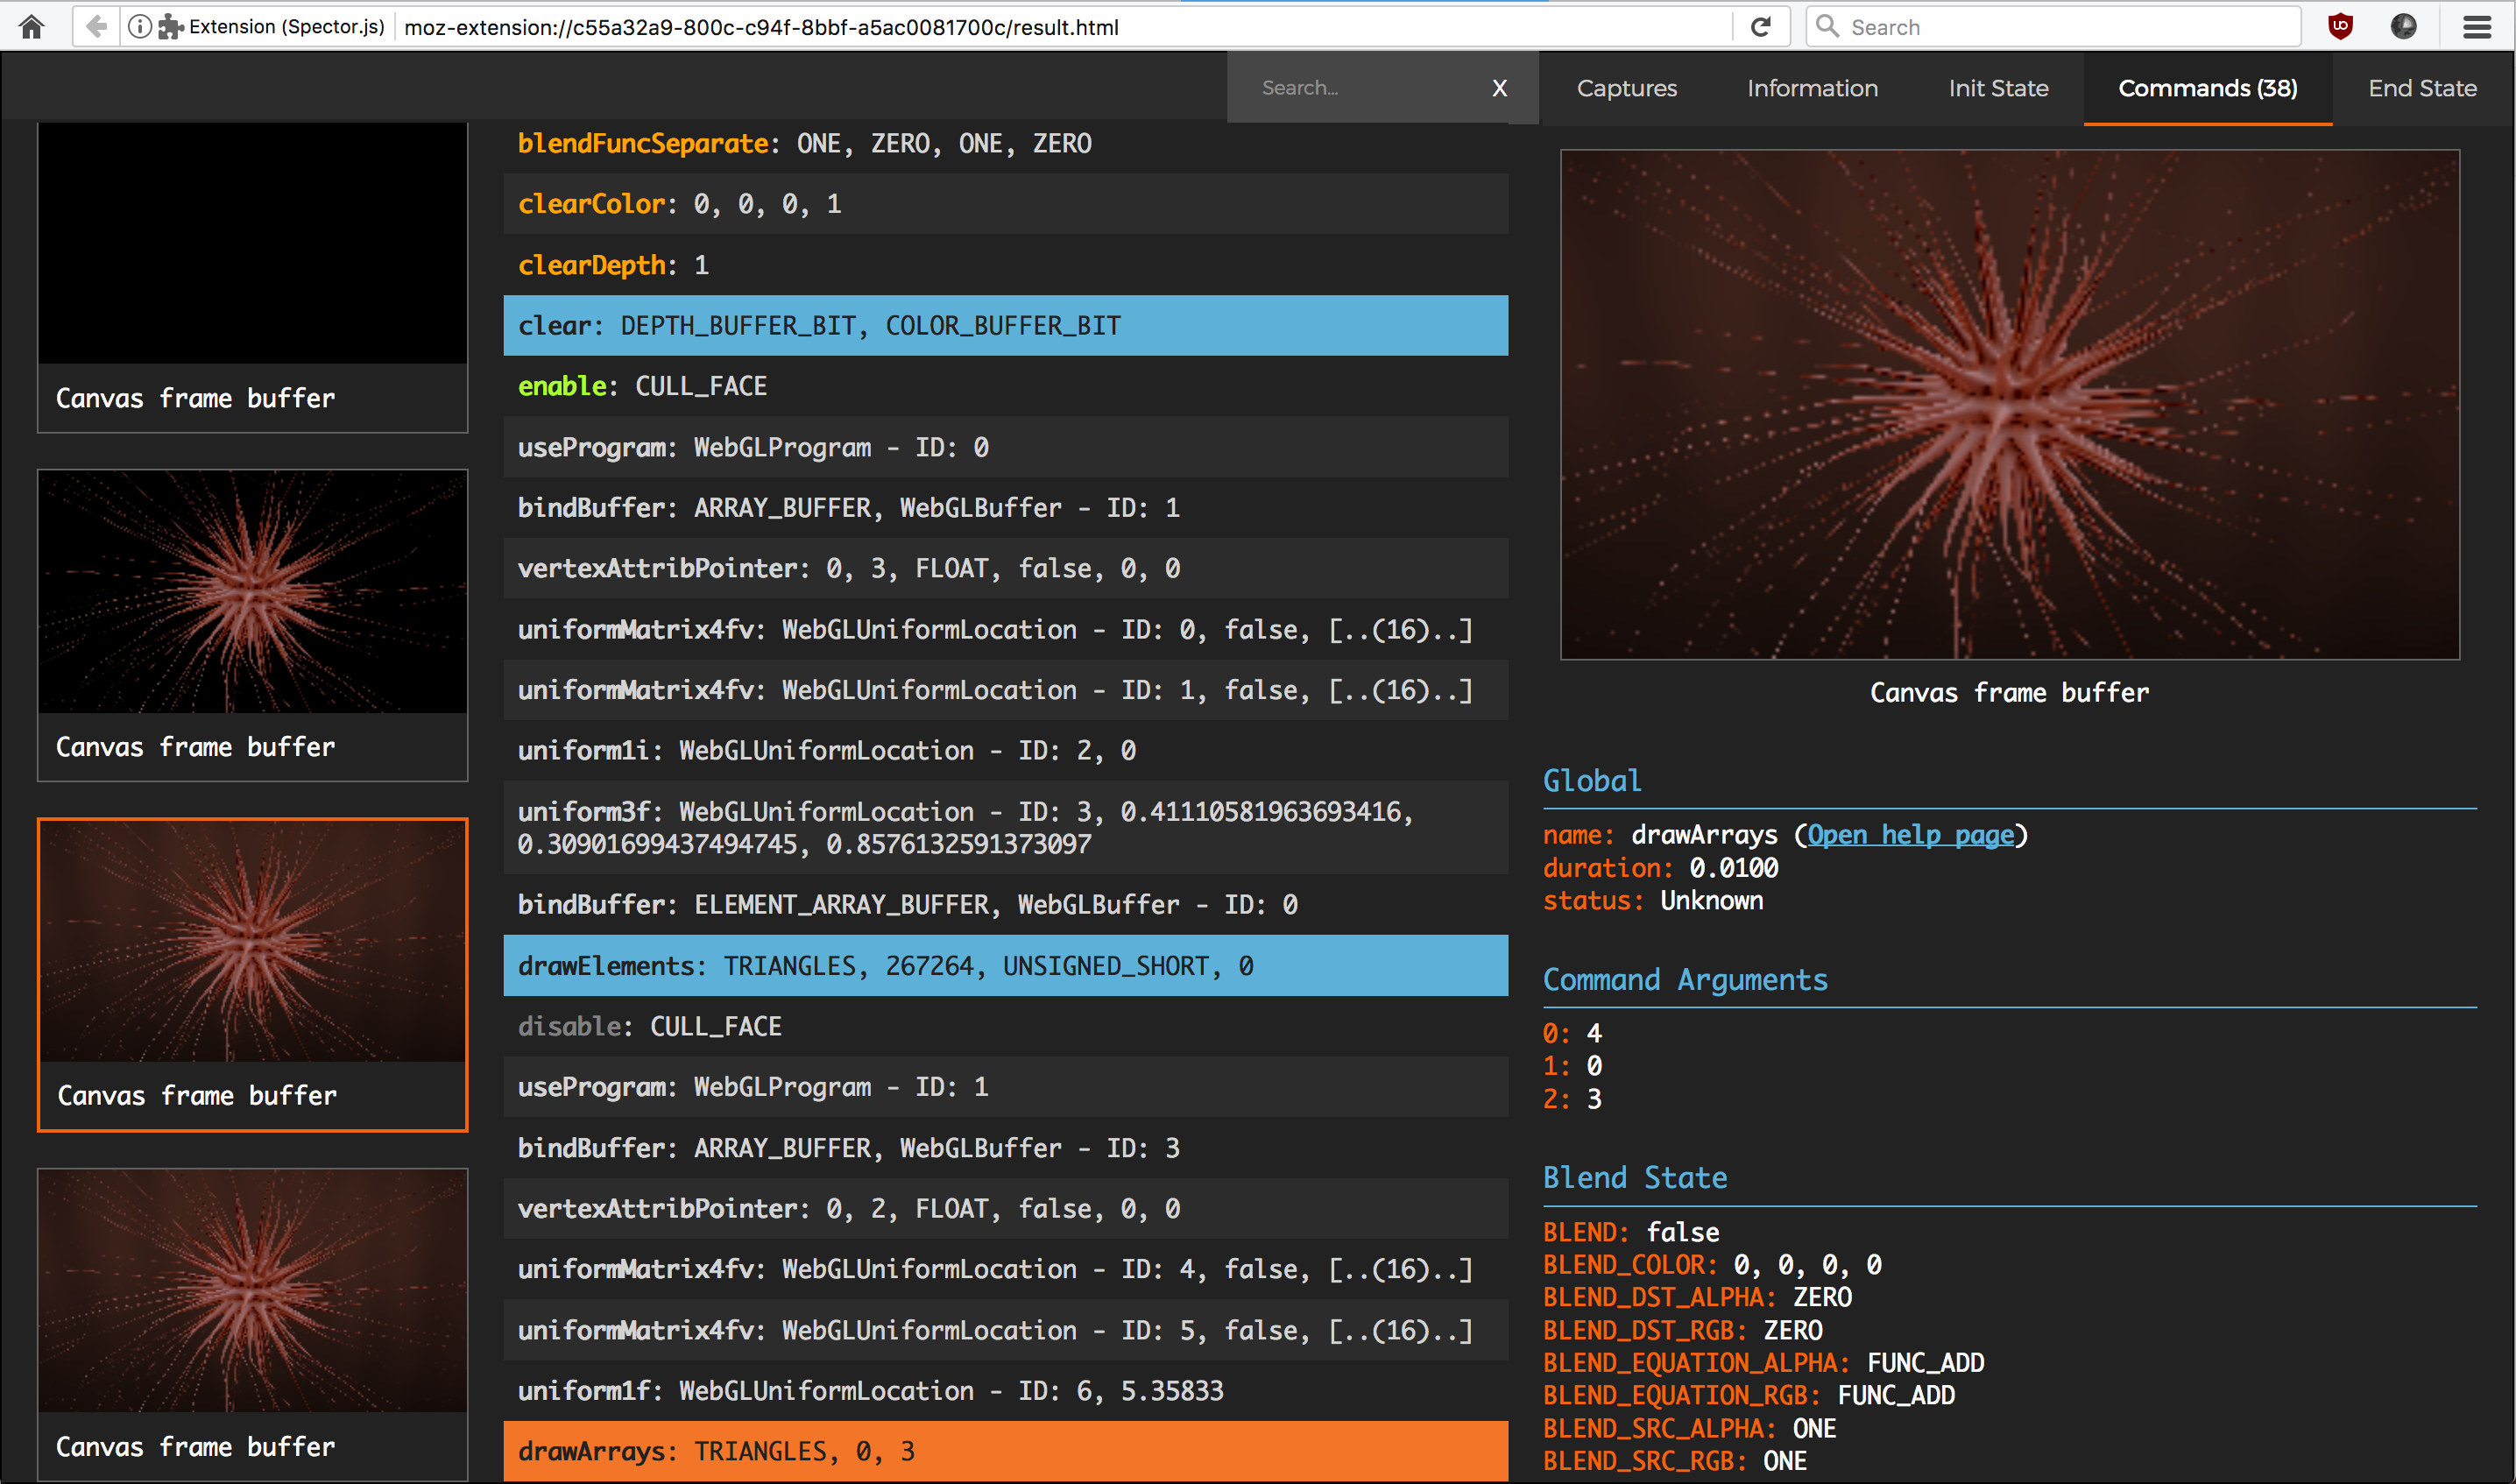
Task: Click the browser back arrow button
Action: (96, 27)
